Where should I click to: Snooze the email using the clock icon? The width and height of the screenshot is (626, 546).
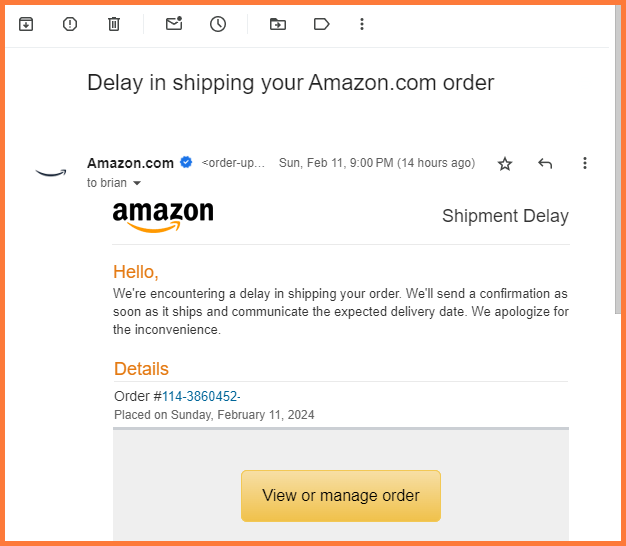click(x=218, y=24)
